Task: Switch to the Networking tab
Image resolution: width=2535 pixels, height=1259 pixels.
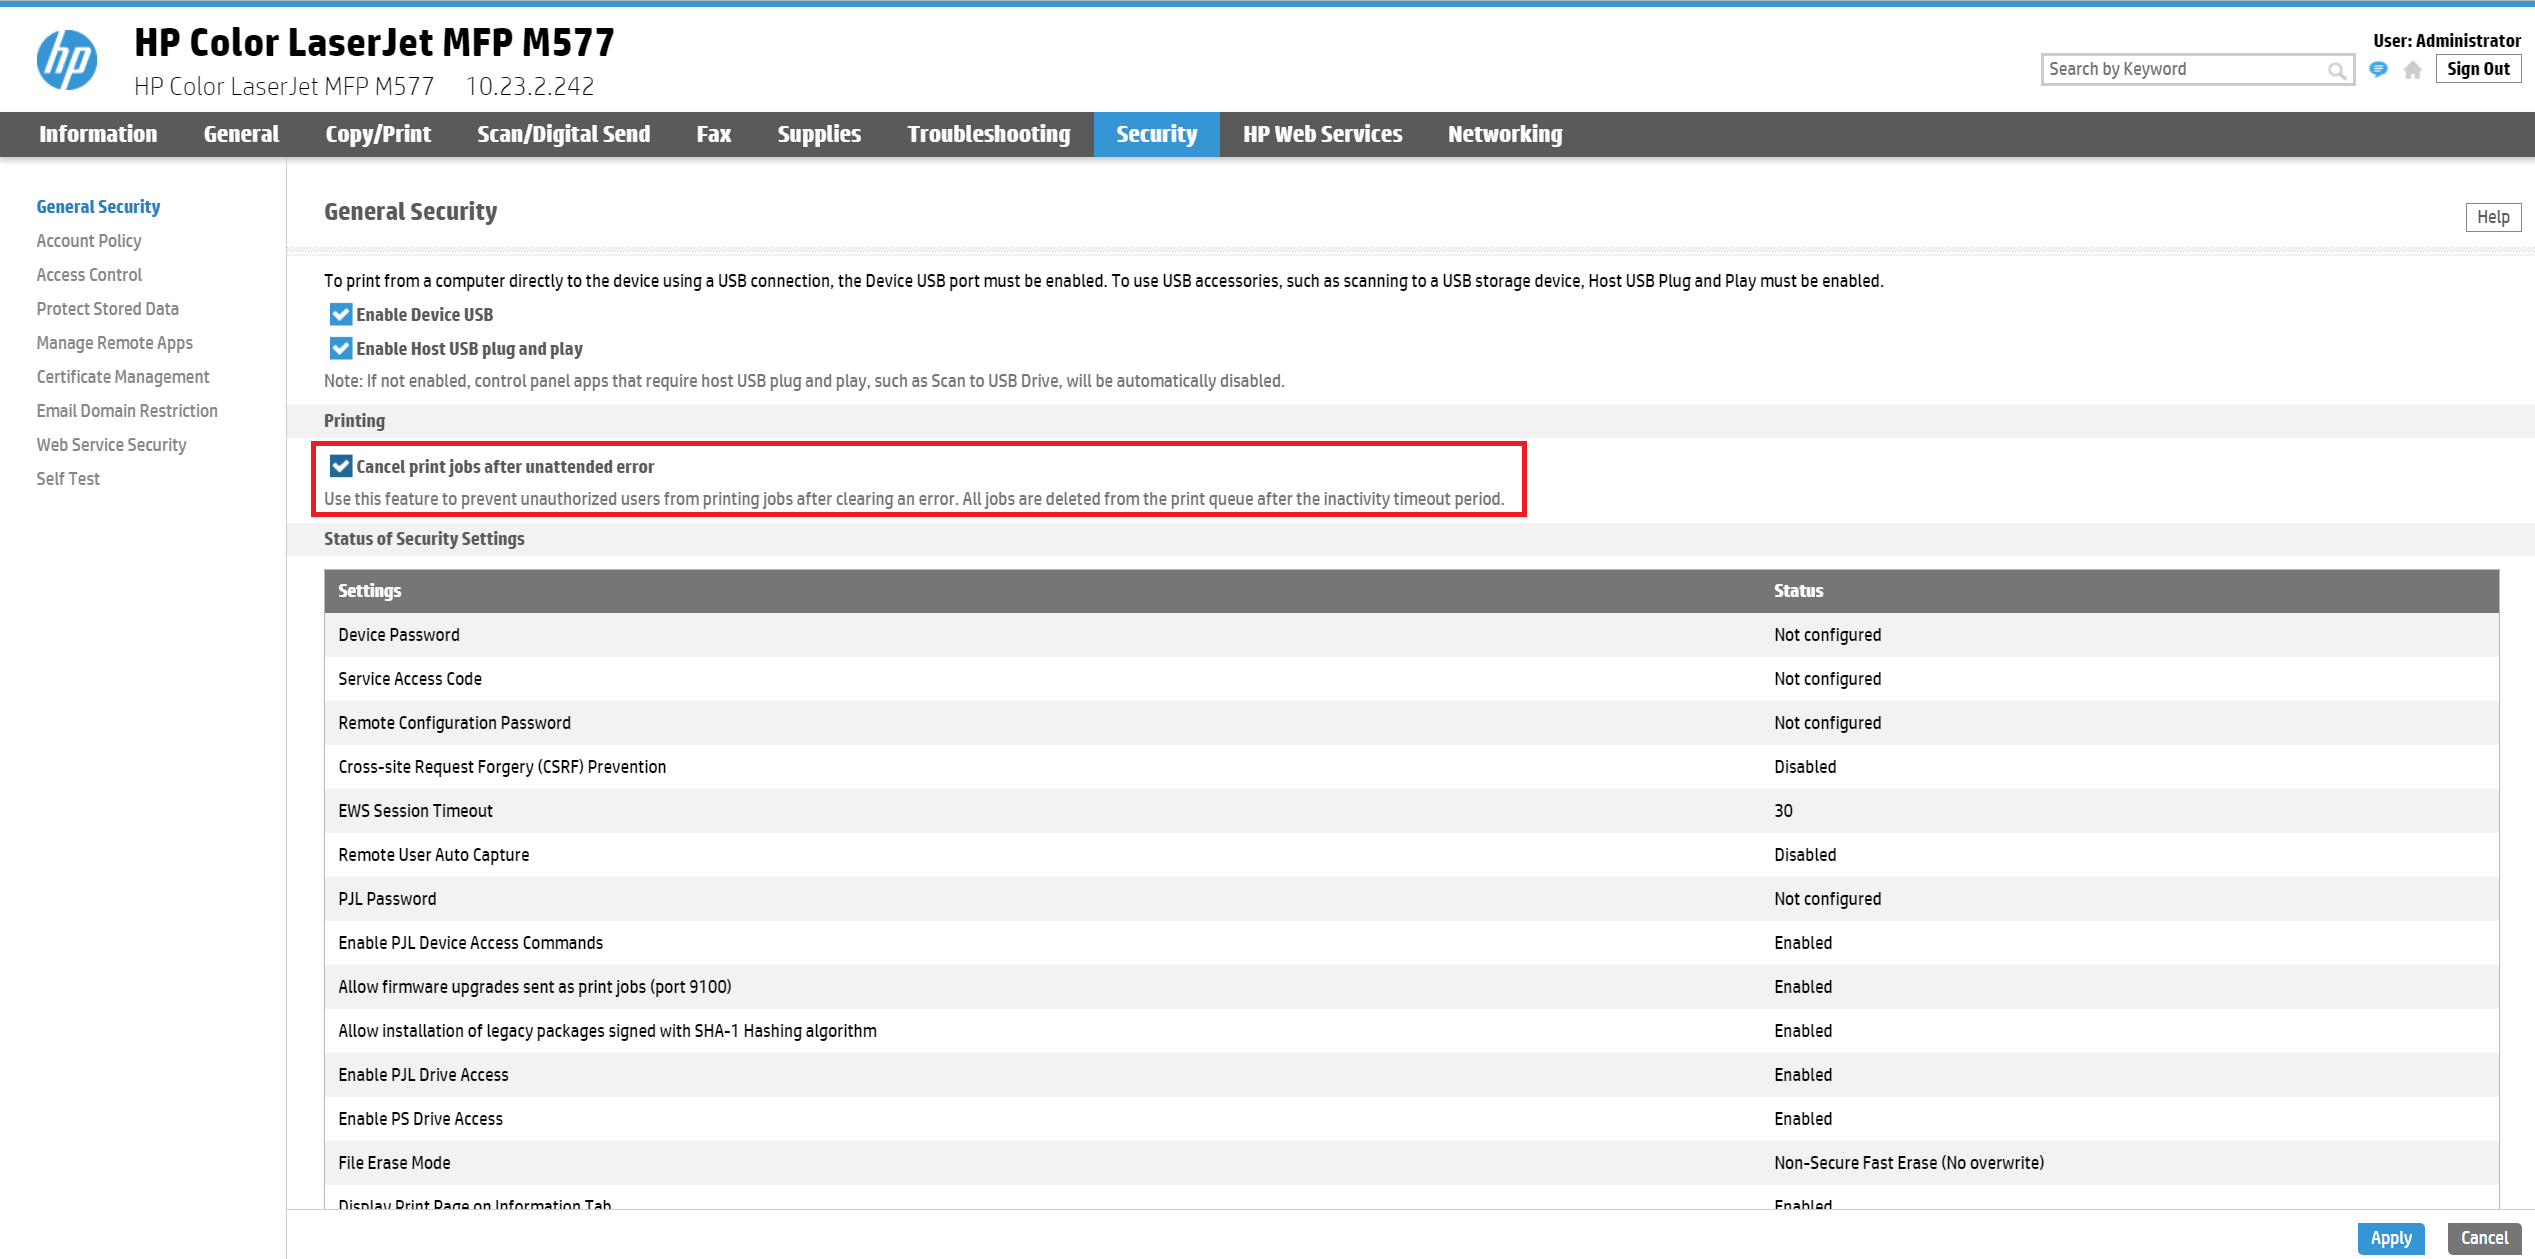Action: point(1504,134)
